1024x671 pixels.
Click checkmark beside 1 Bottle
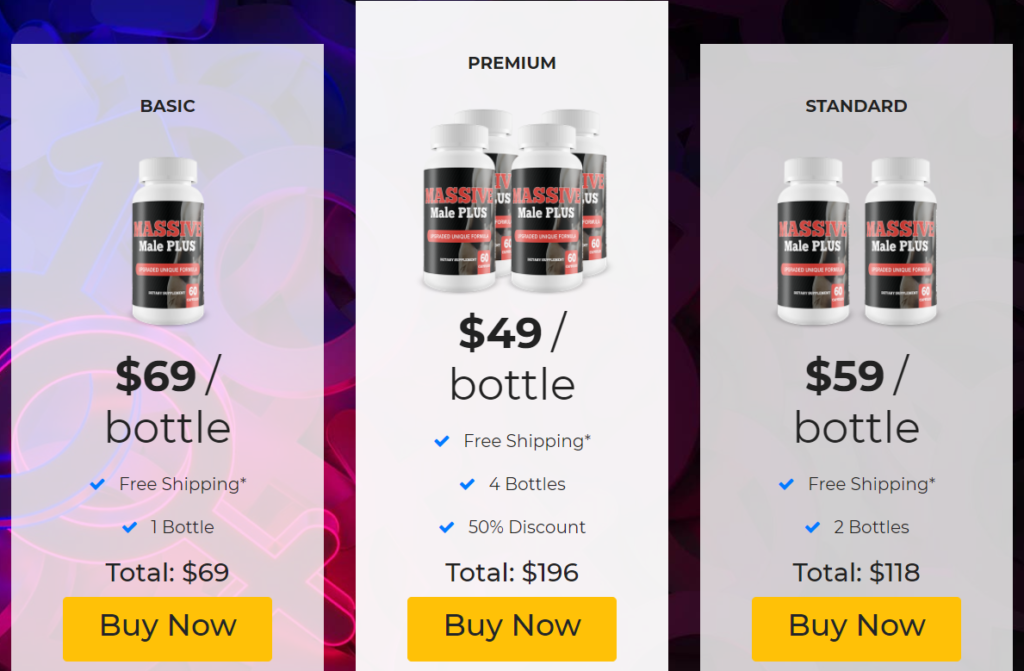point(130,527)
